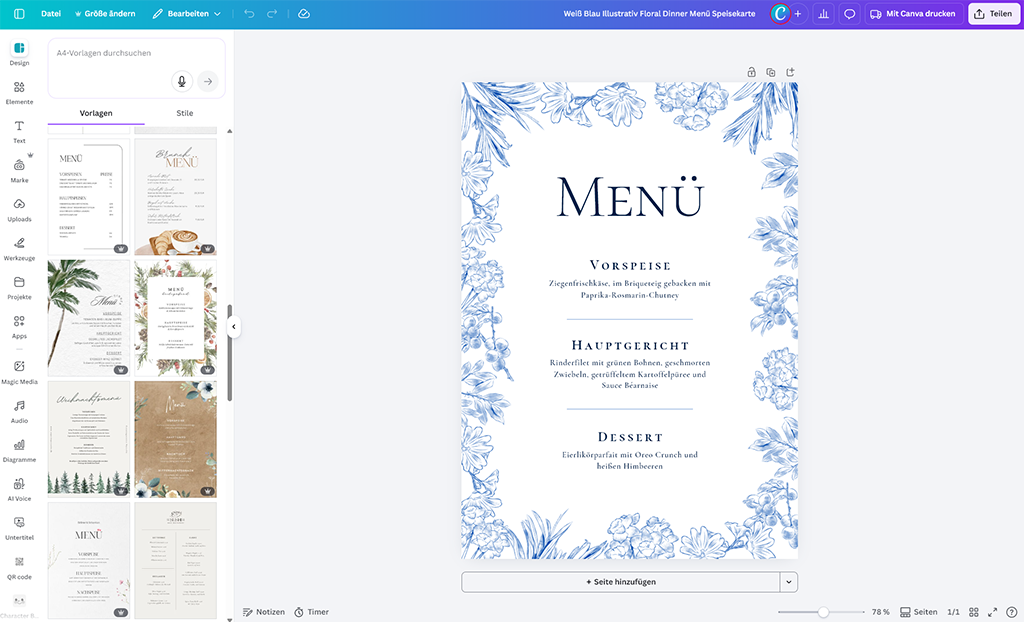1024x622 pixels.
Task: Expand the Bearbeiten dropdown
Action: (x=187, y=14)
